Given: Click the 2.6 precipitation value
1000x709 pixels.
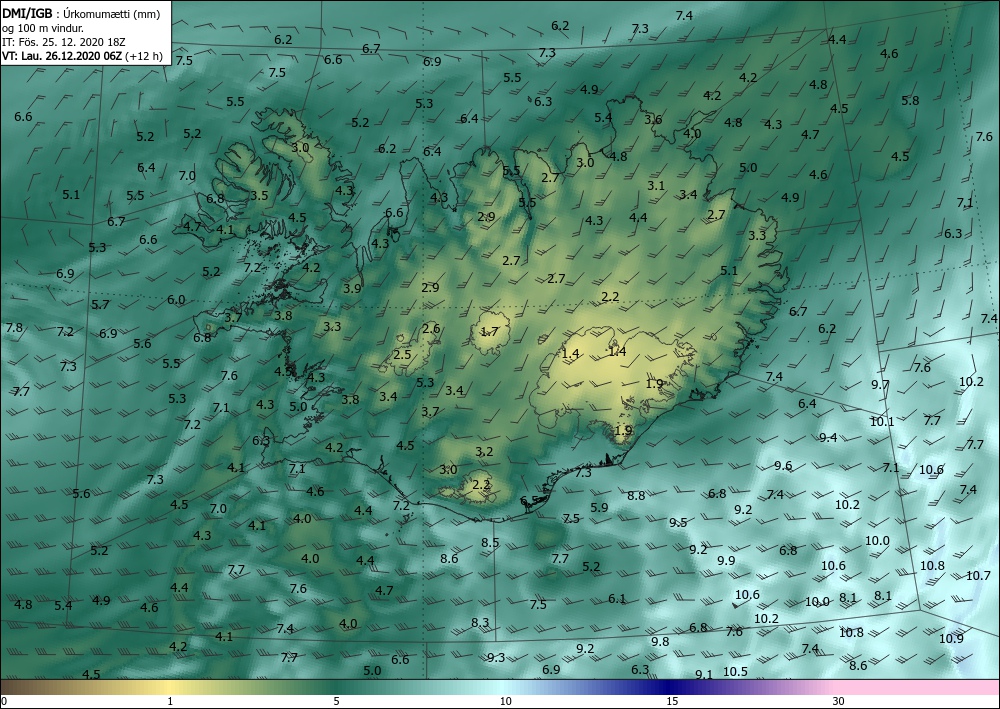Looking at the screenshot, I should coord(431,329).
